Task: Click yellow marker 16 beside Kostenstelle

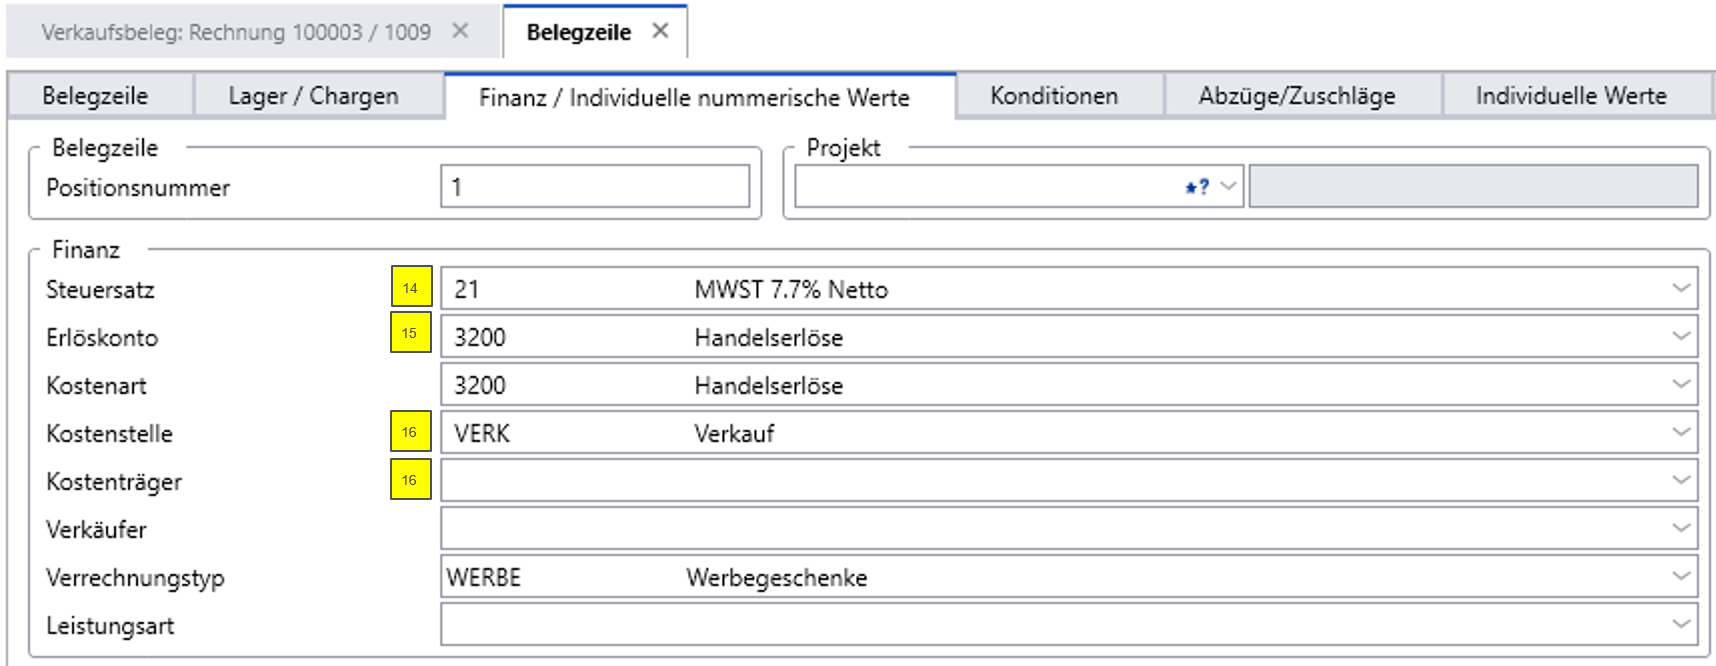Action: pos(410,432)
